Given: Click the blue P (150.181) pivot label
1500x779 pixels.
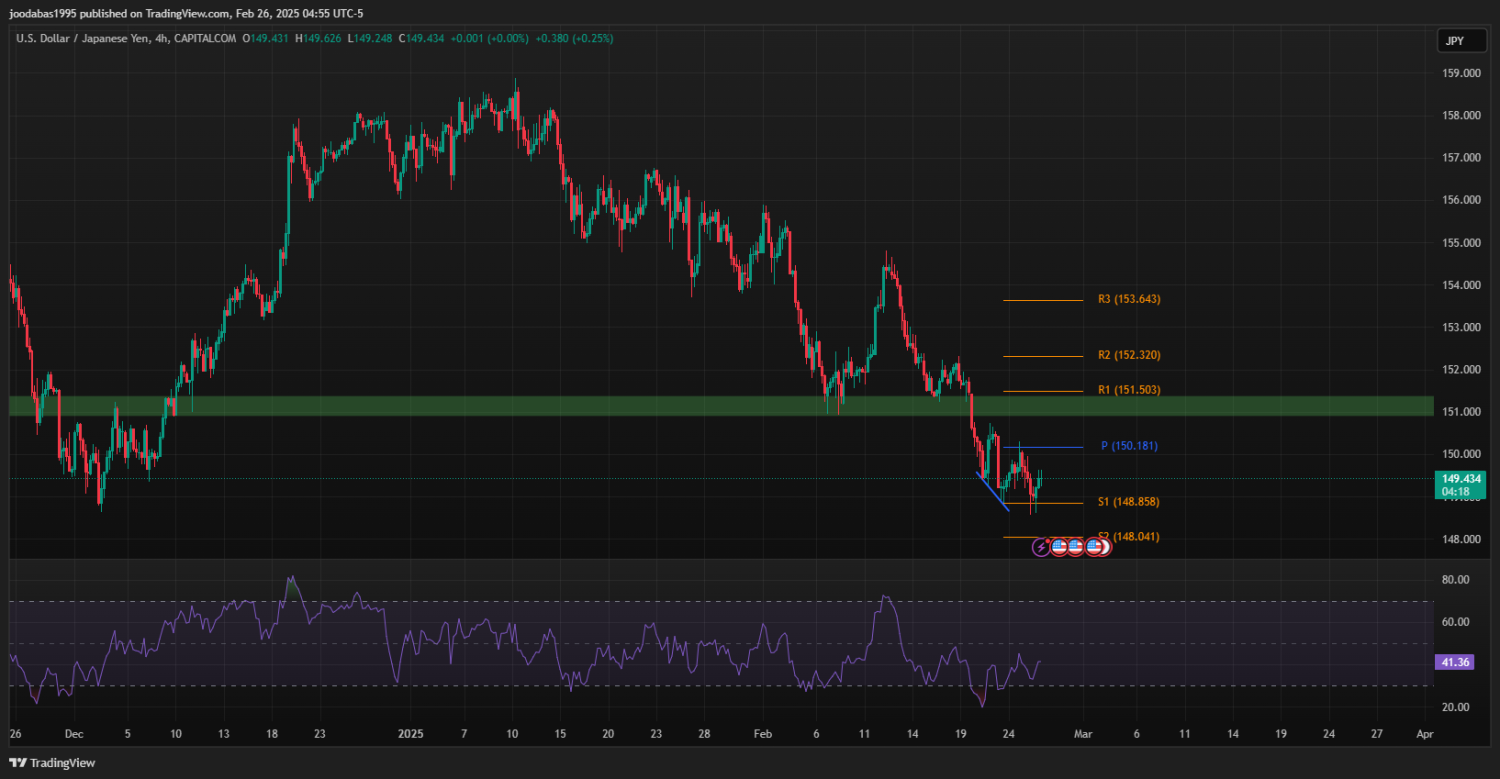Looking at the screenshot, I should click(x=1129, y=446).
